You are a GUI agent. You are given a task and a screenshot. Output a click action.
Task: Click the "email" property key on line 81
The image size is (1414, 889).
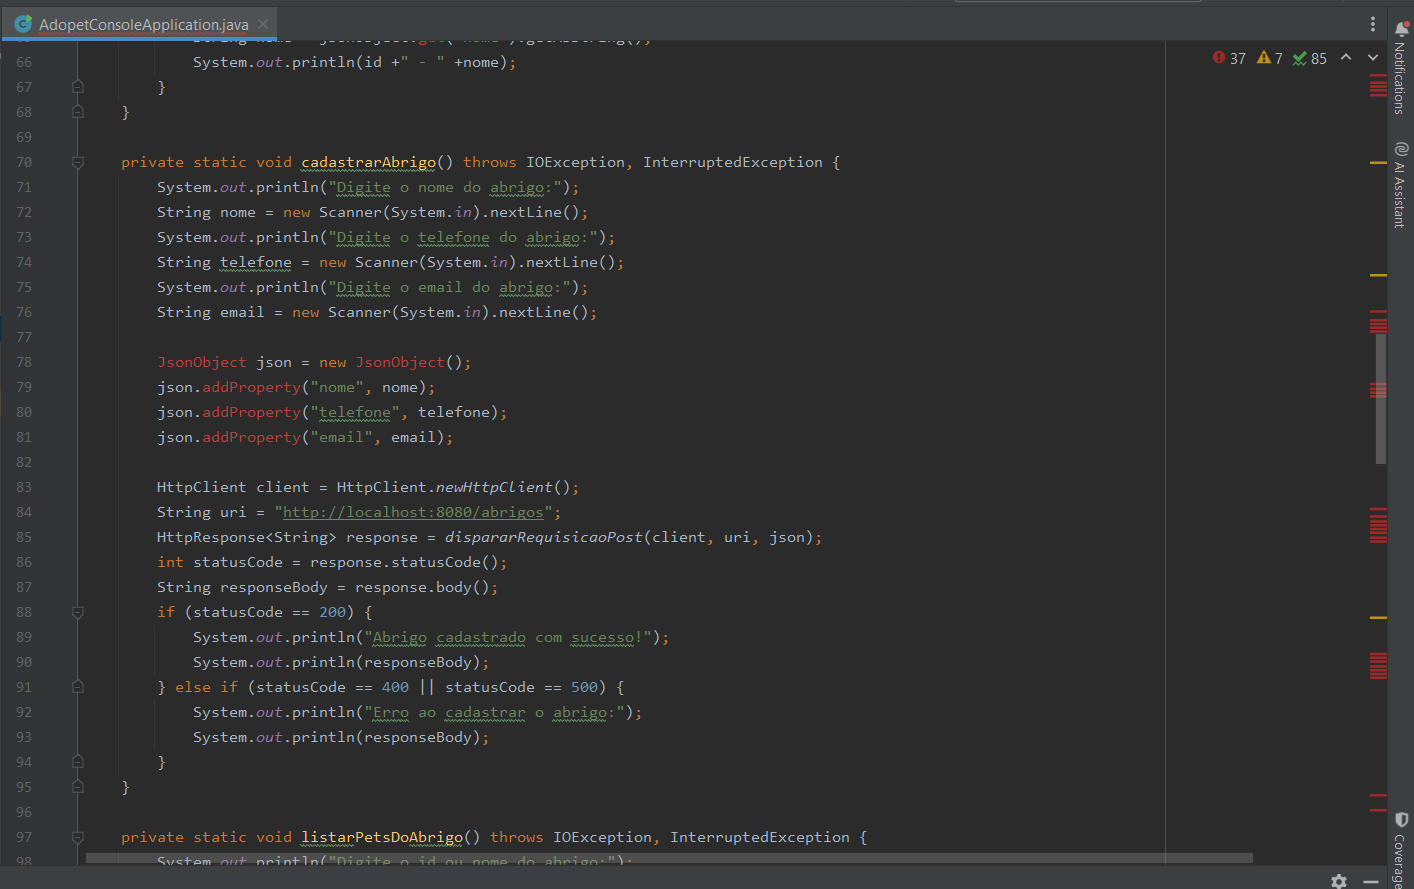tap(341, 437)
